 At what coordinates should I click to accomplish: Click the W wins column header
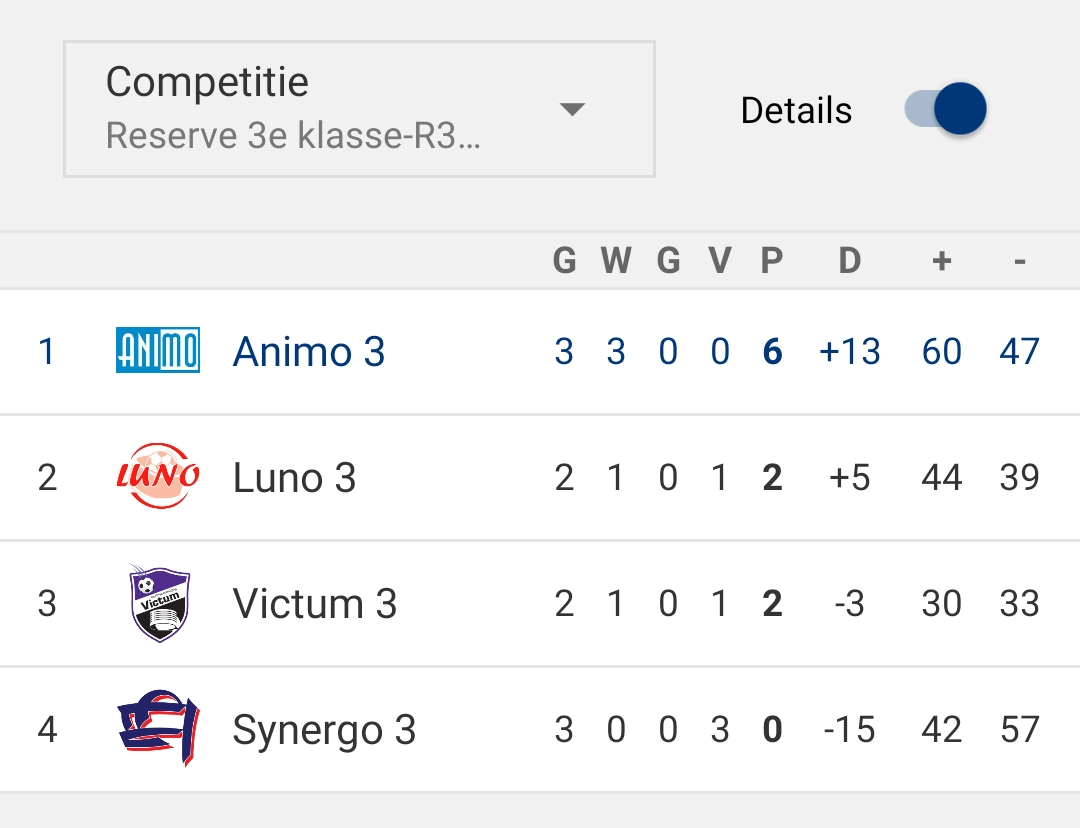point(616,260)
